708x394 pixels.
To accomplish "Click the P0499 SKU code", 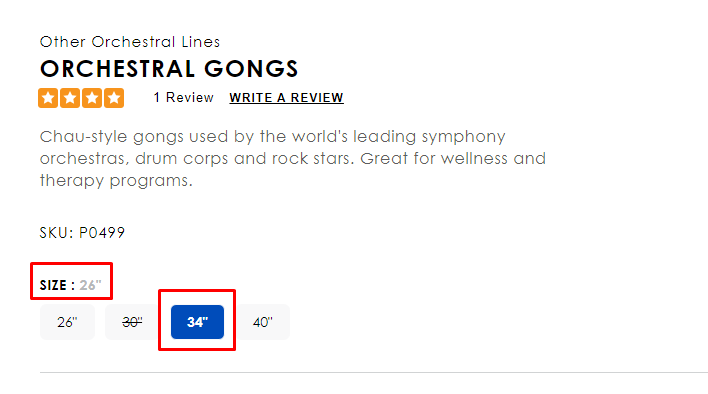I will 102,233.
